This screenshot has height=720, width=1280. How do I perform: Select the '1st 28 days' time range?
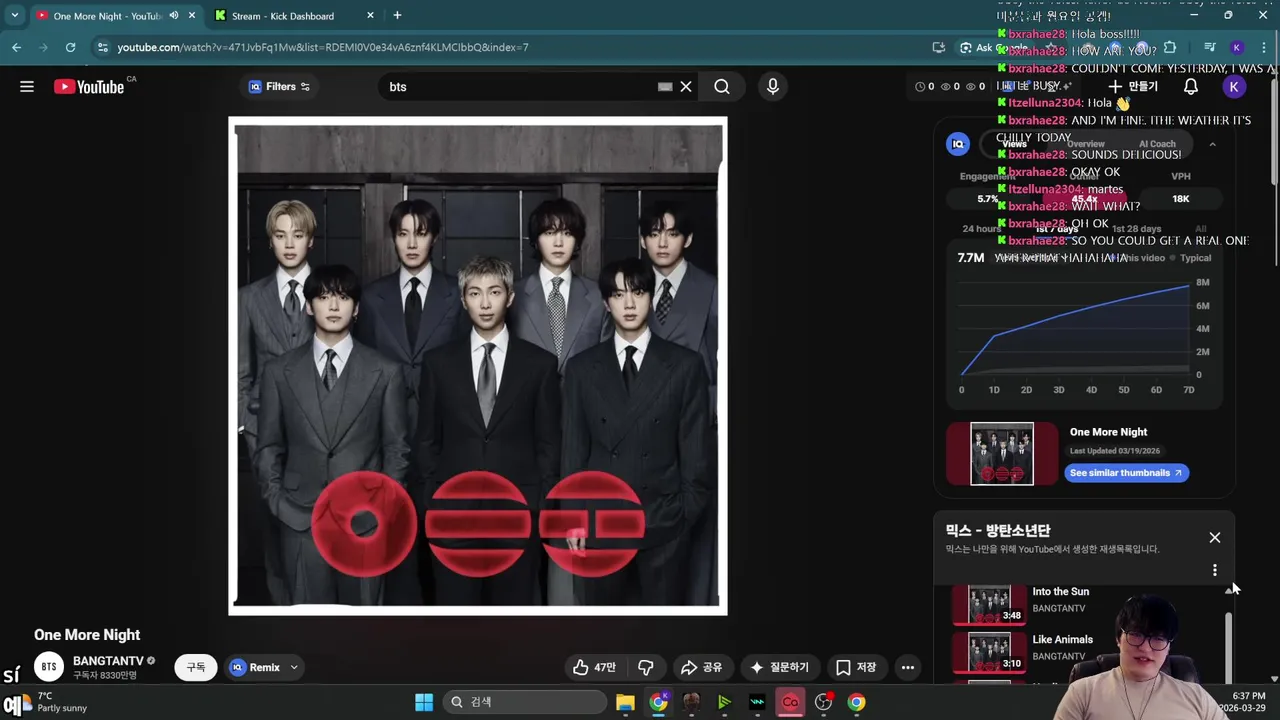(x=1137, y=229)
